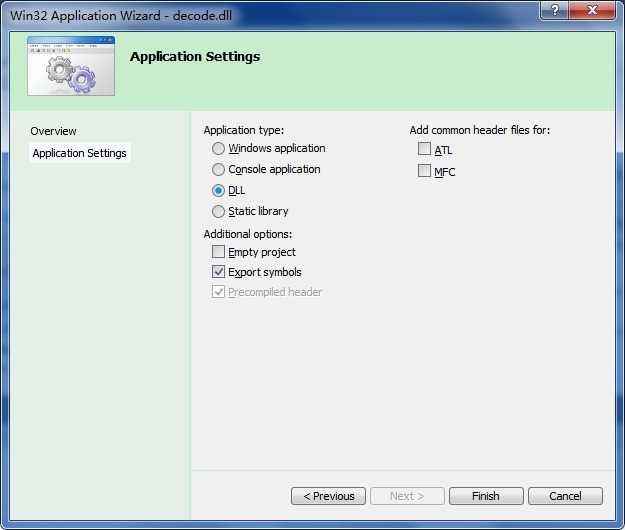Viewport: 625px width, 530px height.
Task: Click the Add common header files for: label
Action: pos(480,130)
